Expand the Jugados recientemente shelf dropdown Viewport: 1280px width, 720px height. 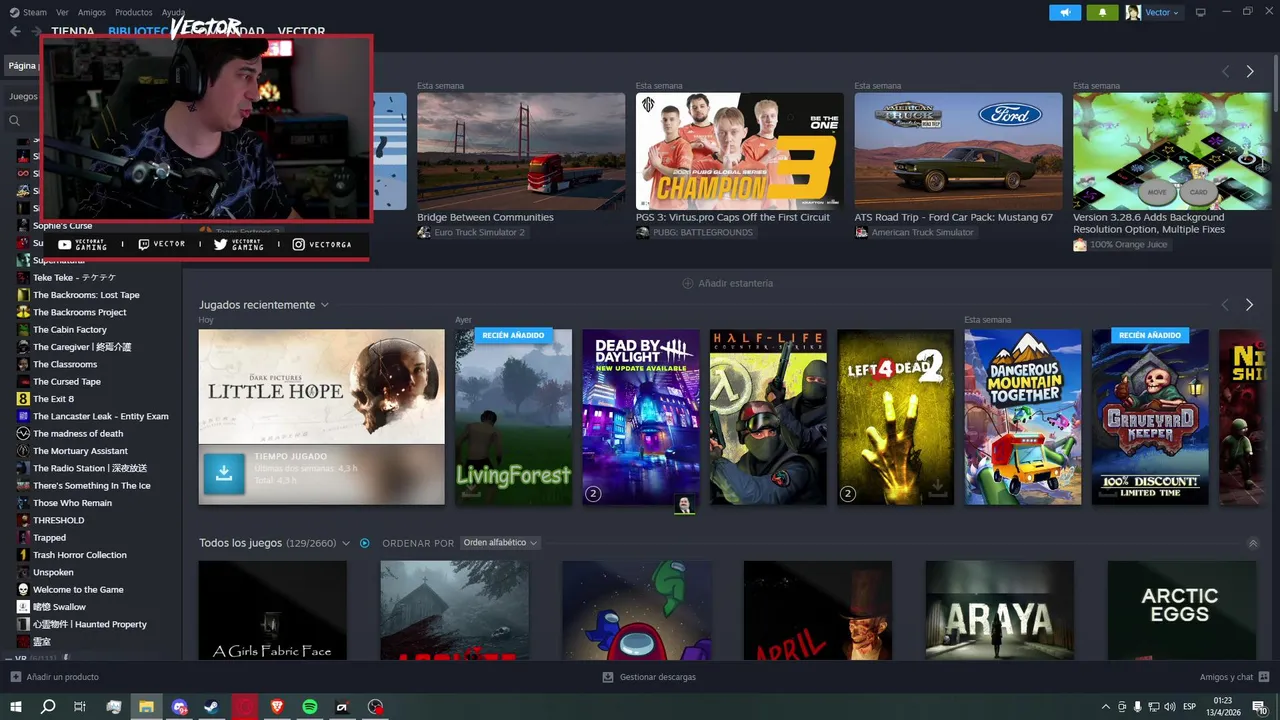pos(325,305)
